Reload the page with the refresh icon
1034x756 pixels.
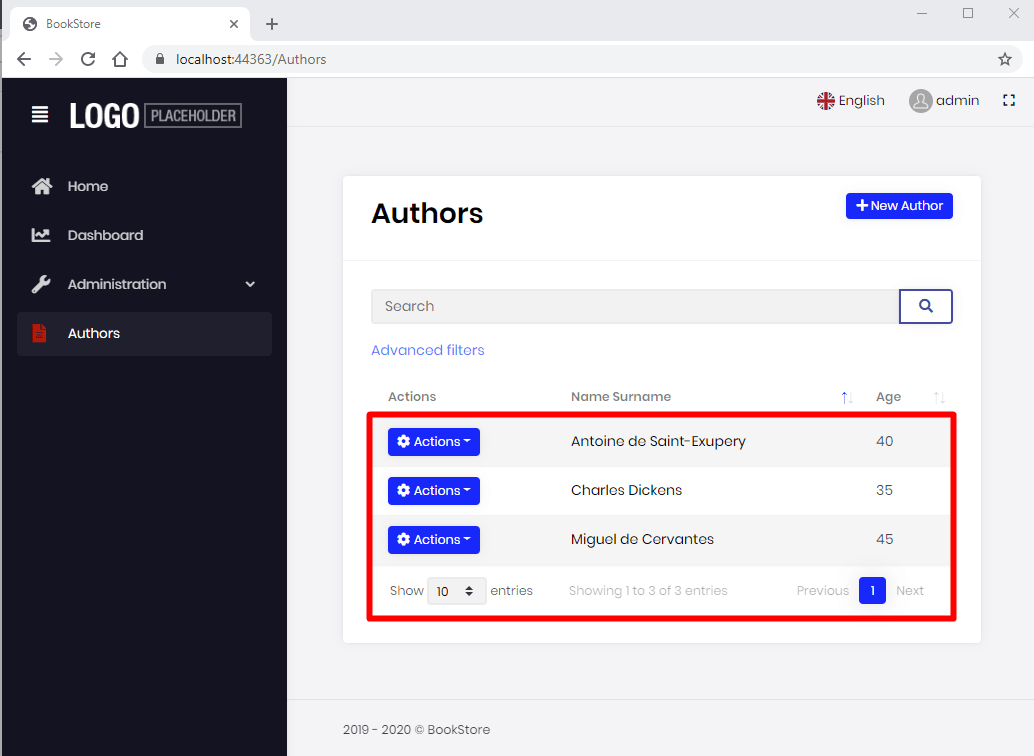(88, 59)
